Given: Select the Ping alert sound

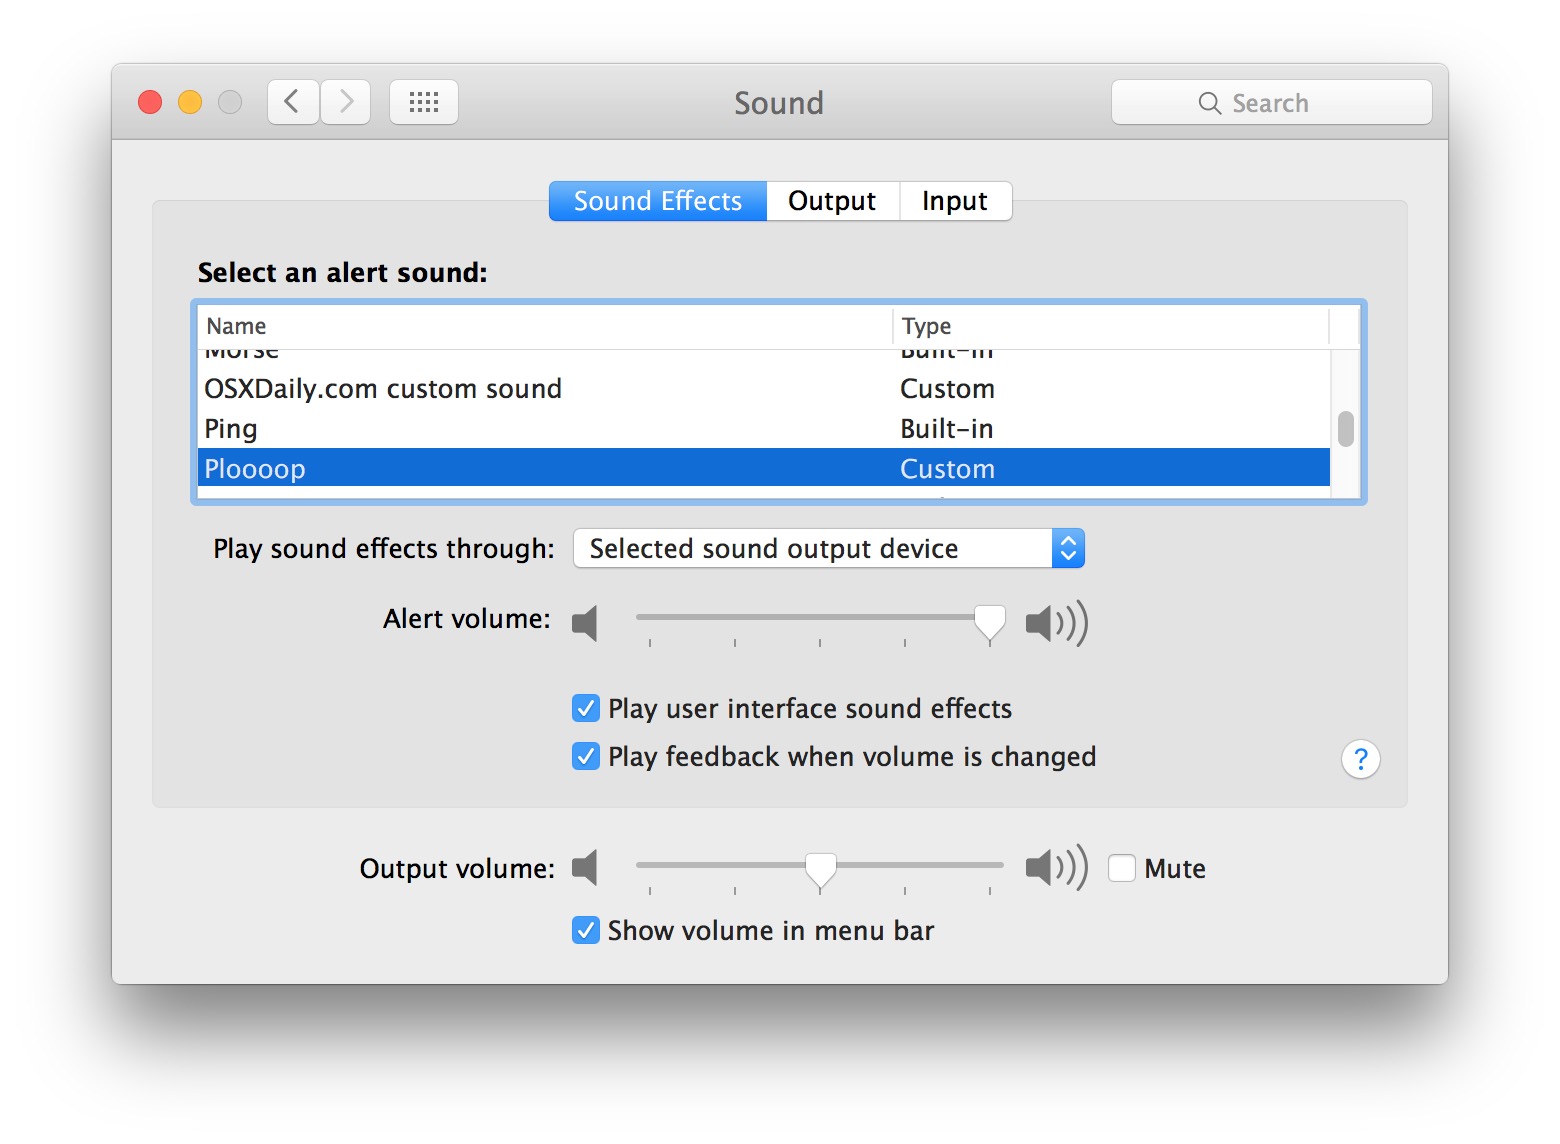Looking at the screenshot, I should 231,428.
